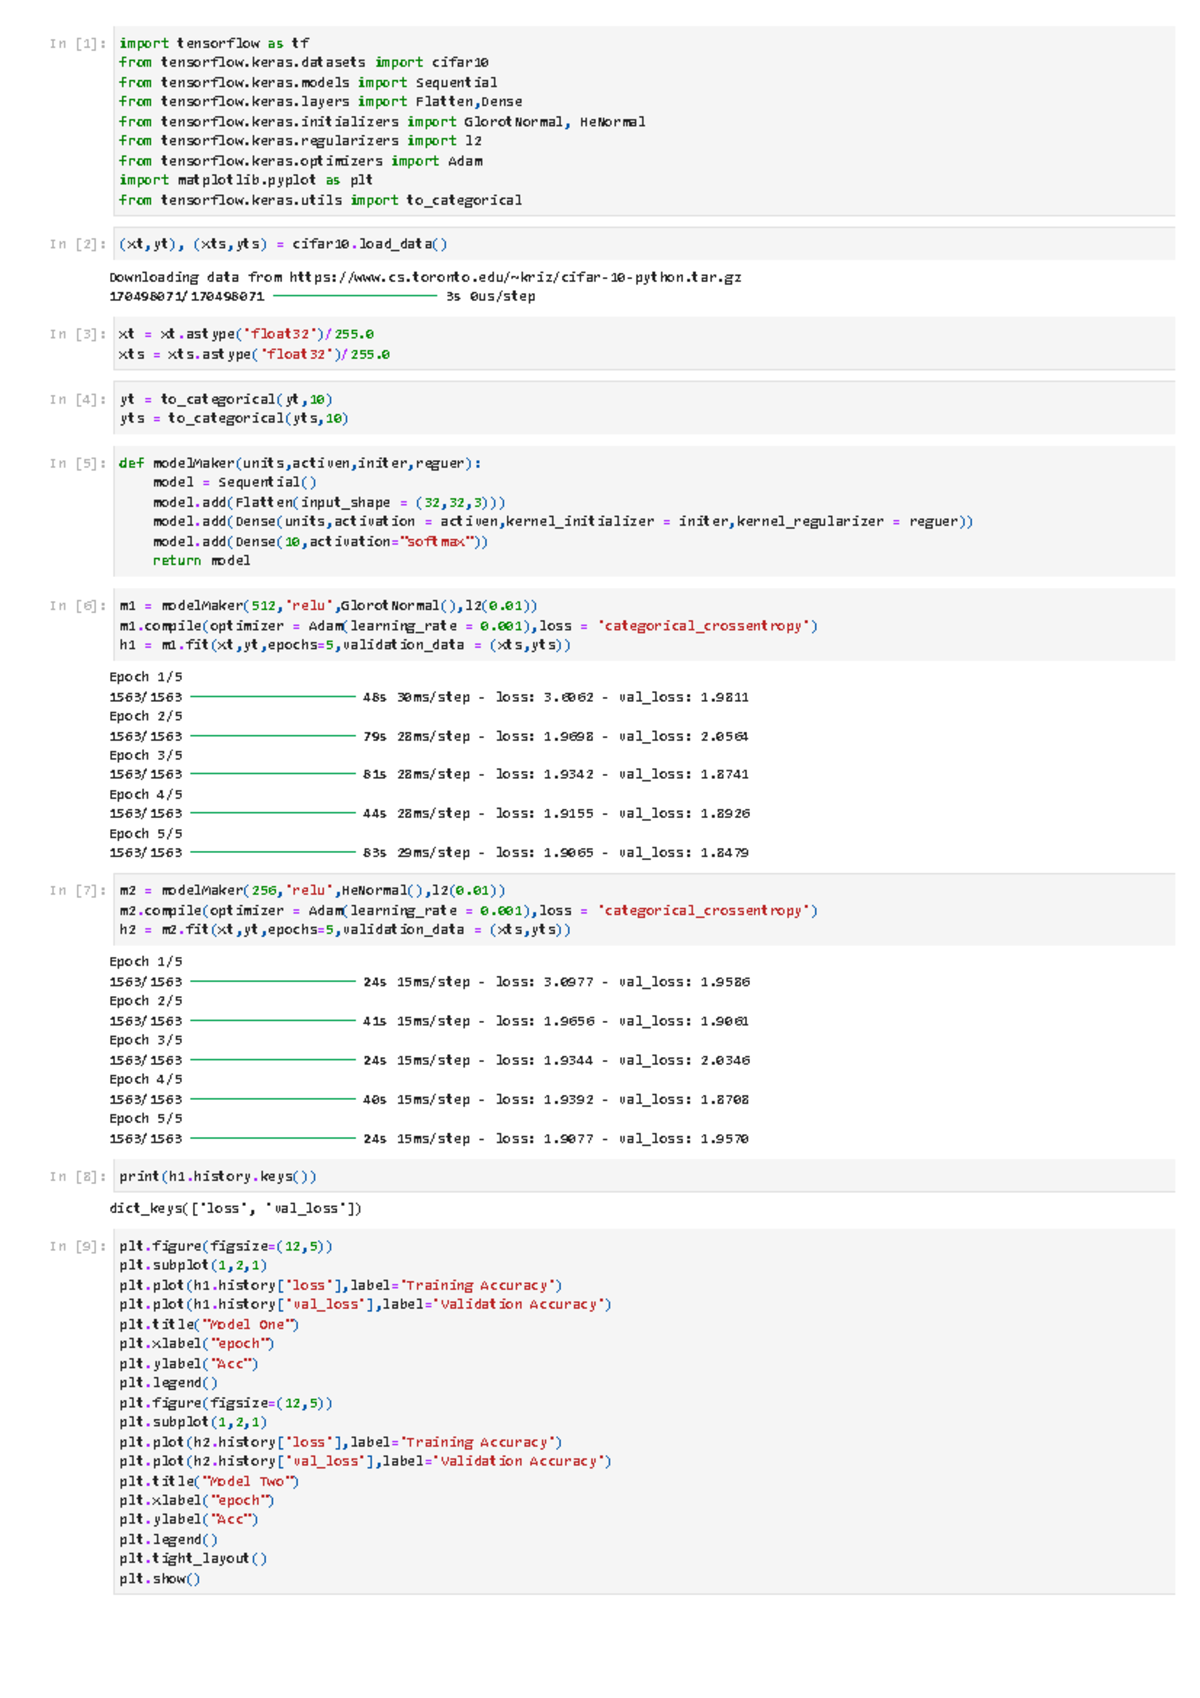The width and height of the screenshot is (1200, 1698).
Task: Click the download progress bar in cell 2 output
Action: coord(354,297)
